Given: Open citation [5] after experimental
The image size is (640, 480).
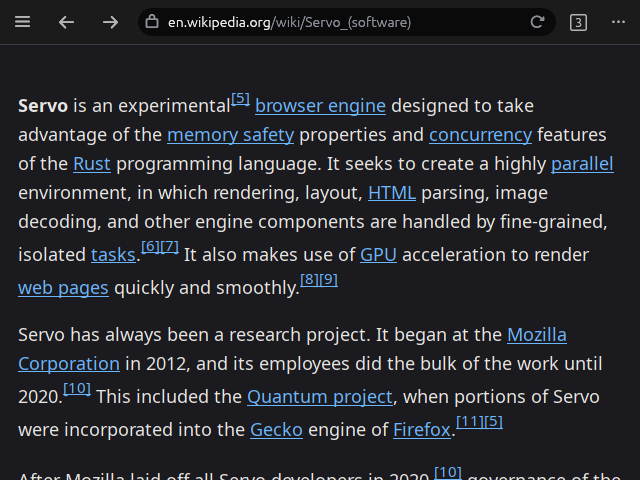Looking at the screenshot, I should coord(240,99).
